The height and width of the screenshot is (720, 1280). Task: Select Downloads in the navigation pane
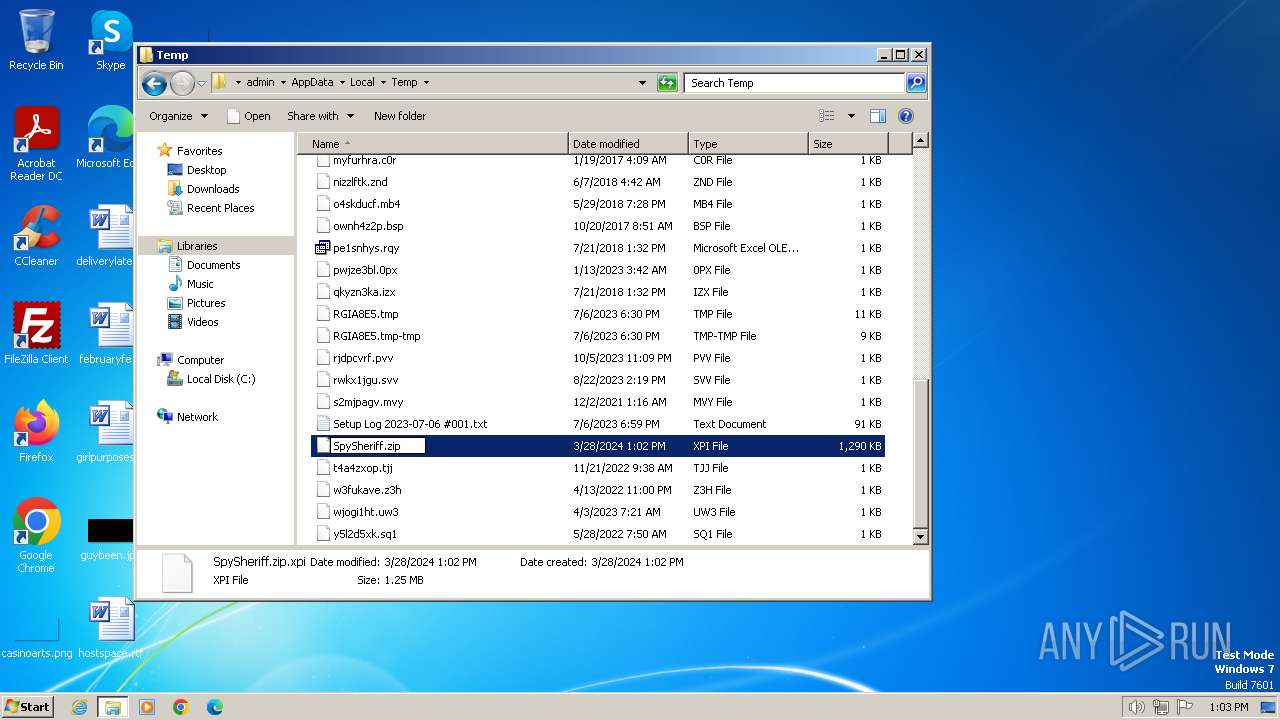[x=213, y=189]
